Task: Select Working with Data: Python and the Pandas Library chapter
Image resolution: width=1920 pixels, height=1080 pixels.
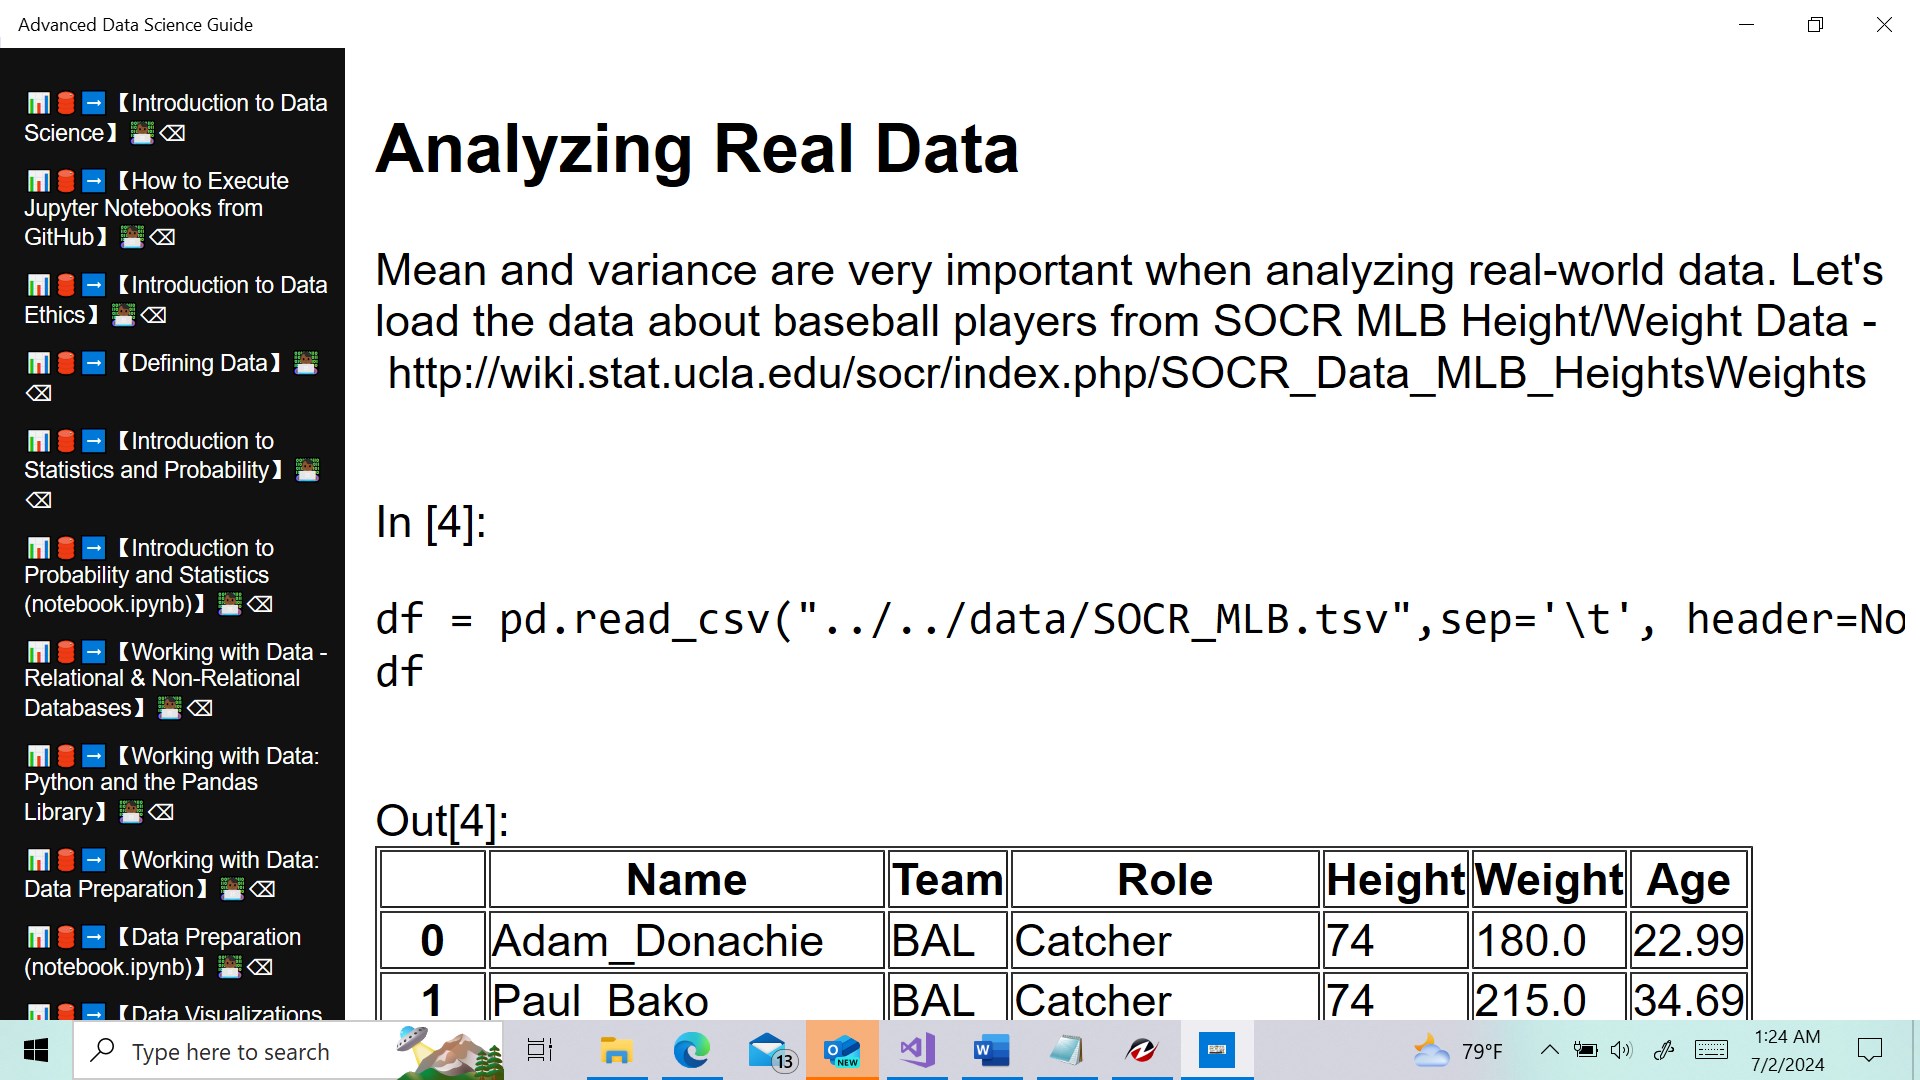Action: pyautogui.click(x=141, y=783)
